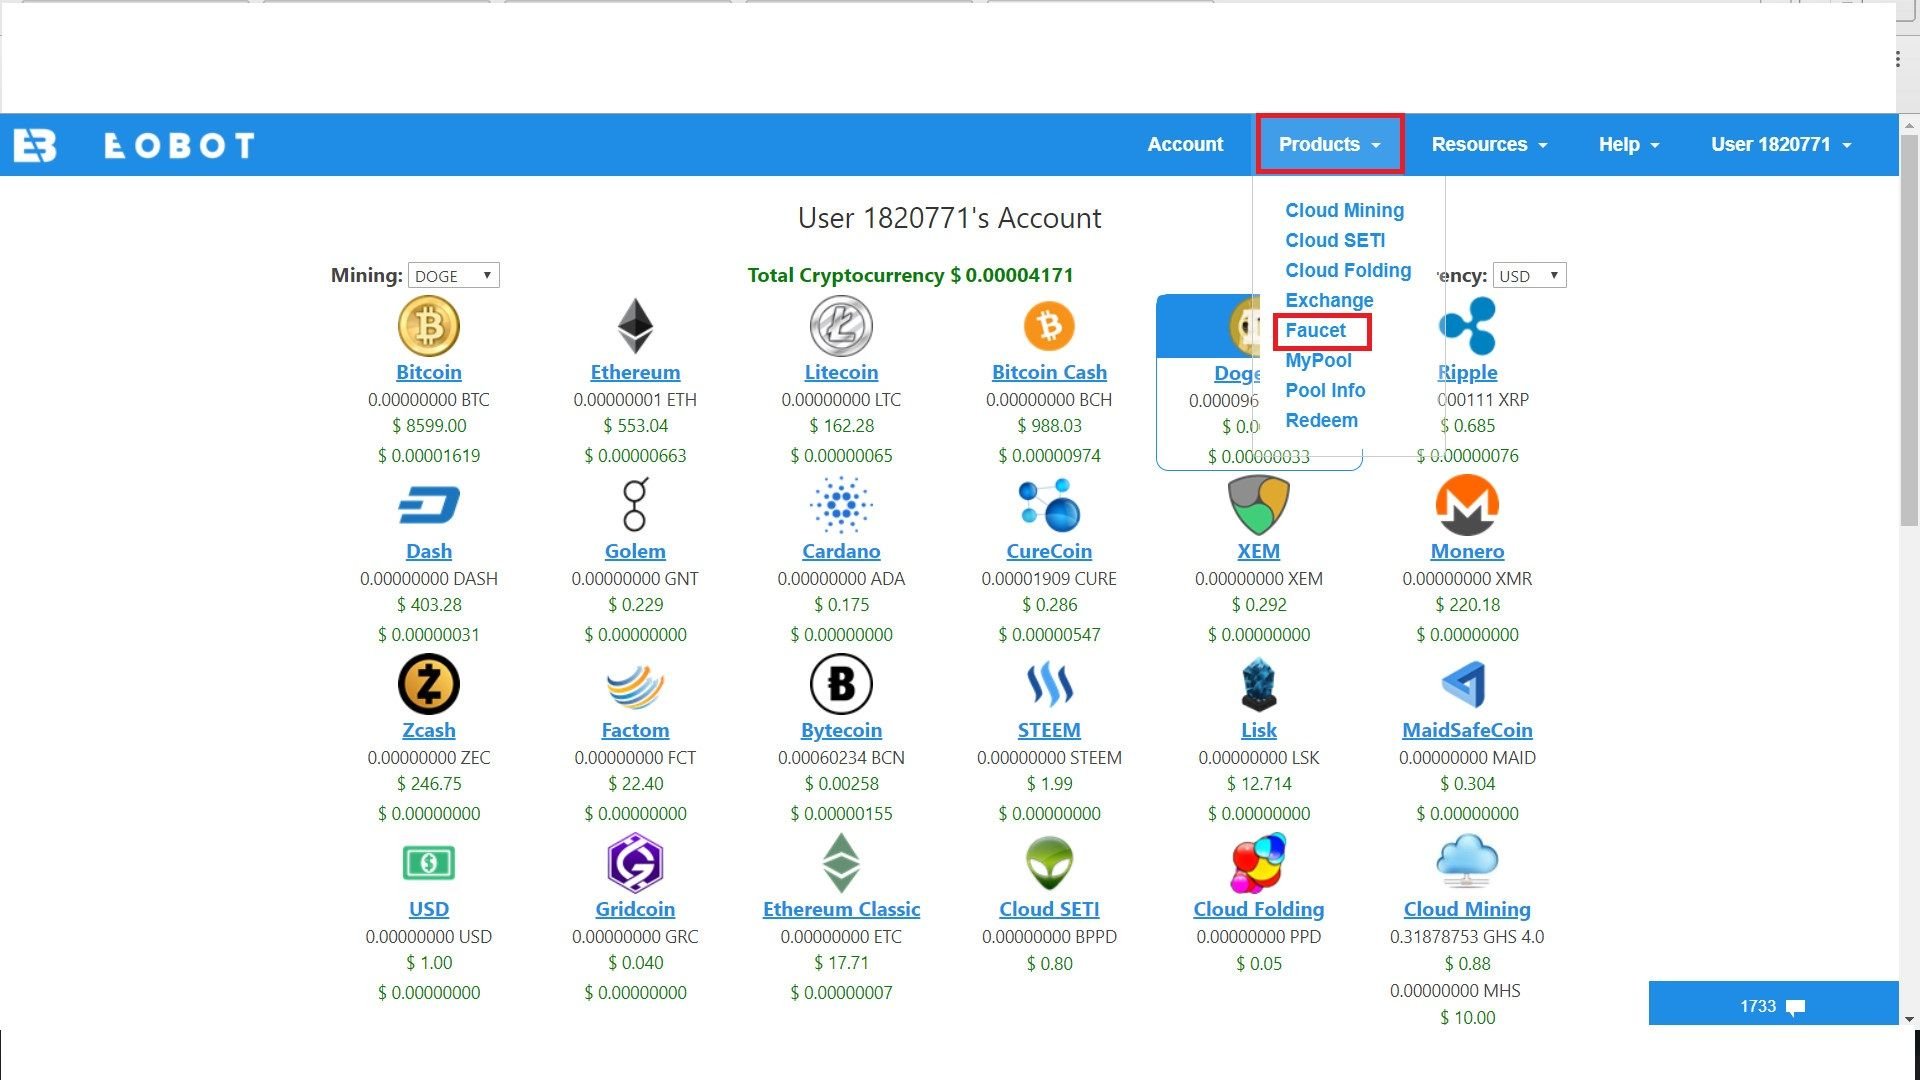Select Faucet in Products menu
1920x1080 pixels.
point(1315,330)
